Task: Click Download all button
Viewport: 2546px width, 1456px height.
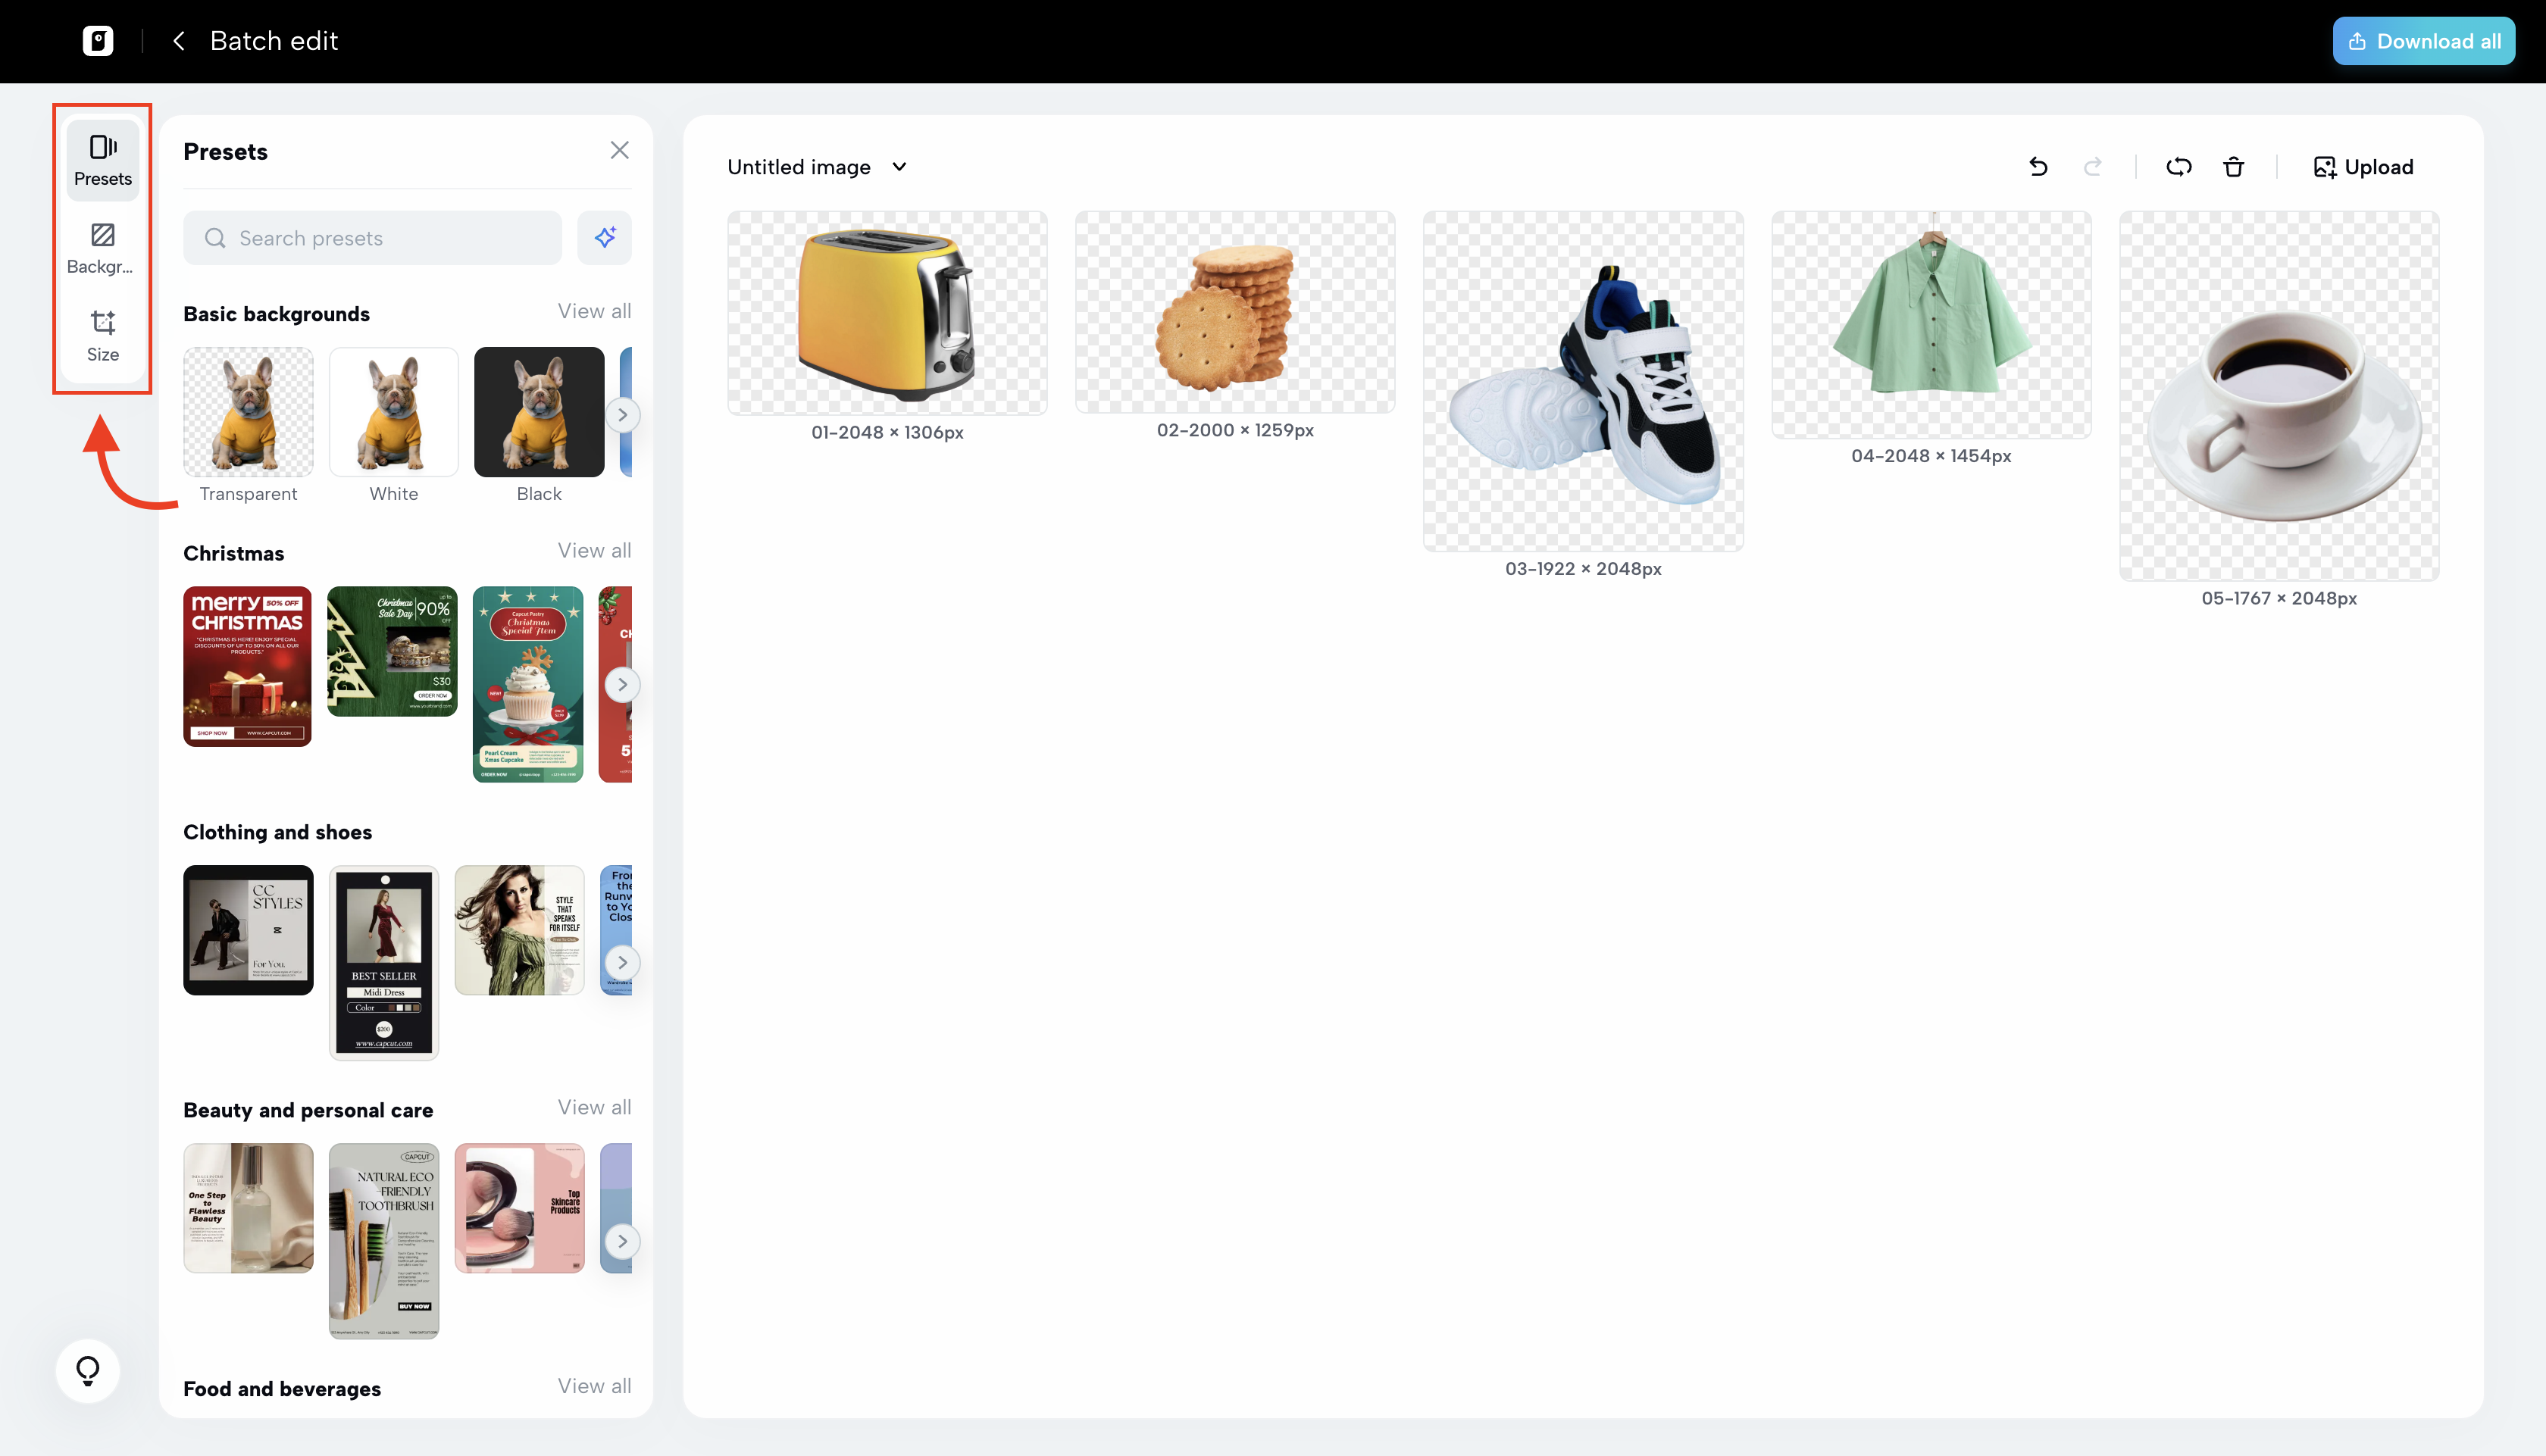Action: point(2423,41)
